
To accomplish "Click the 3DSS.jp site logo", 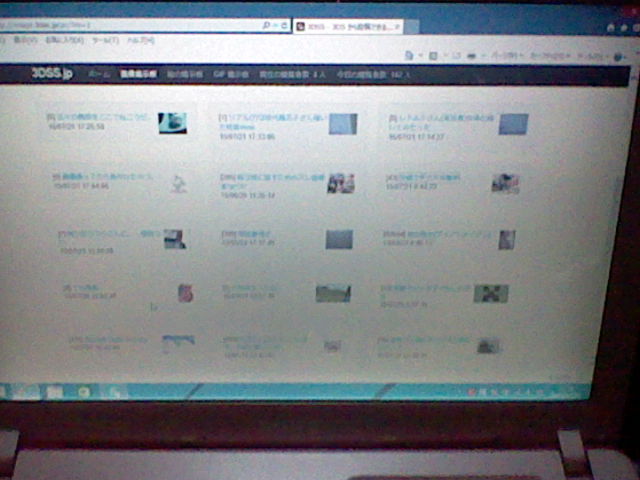I will [x=52, y=74].
